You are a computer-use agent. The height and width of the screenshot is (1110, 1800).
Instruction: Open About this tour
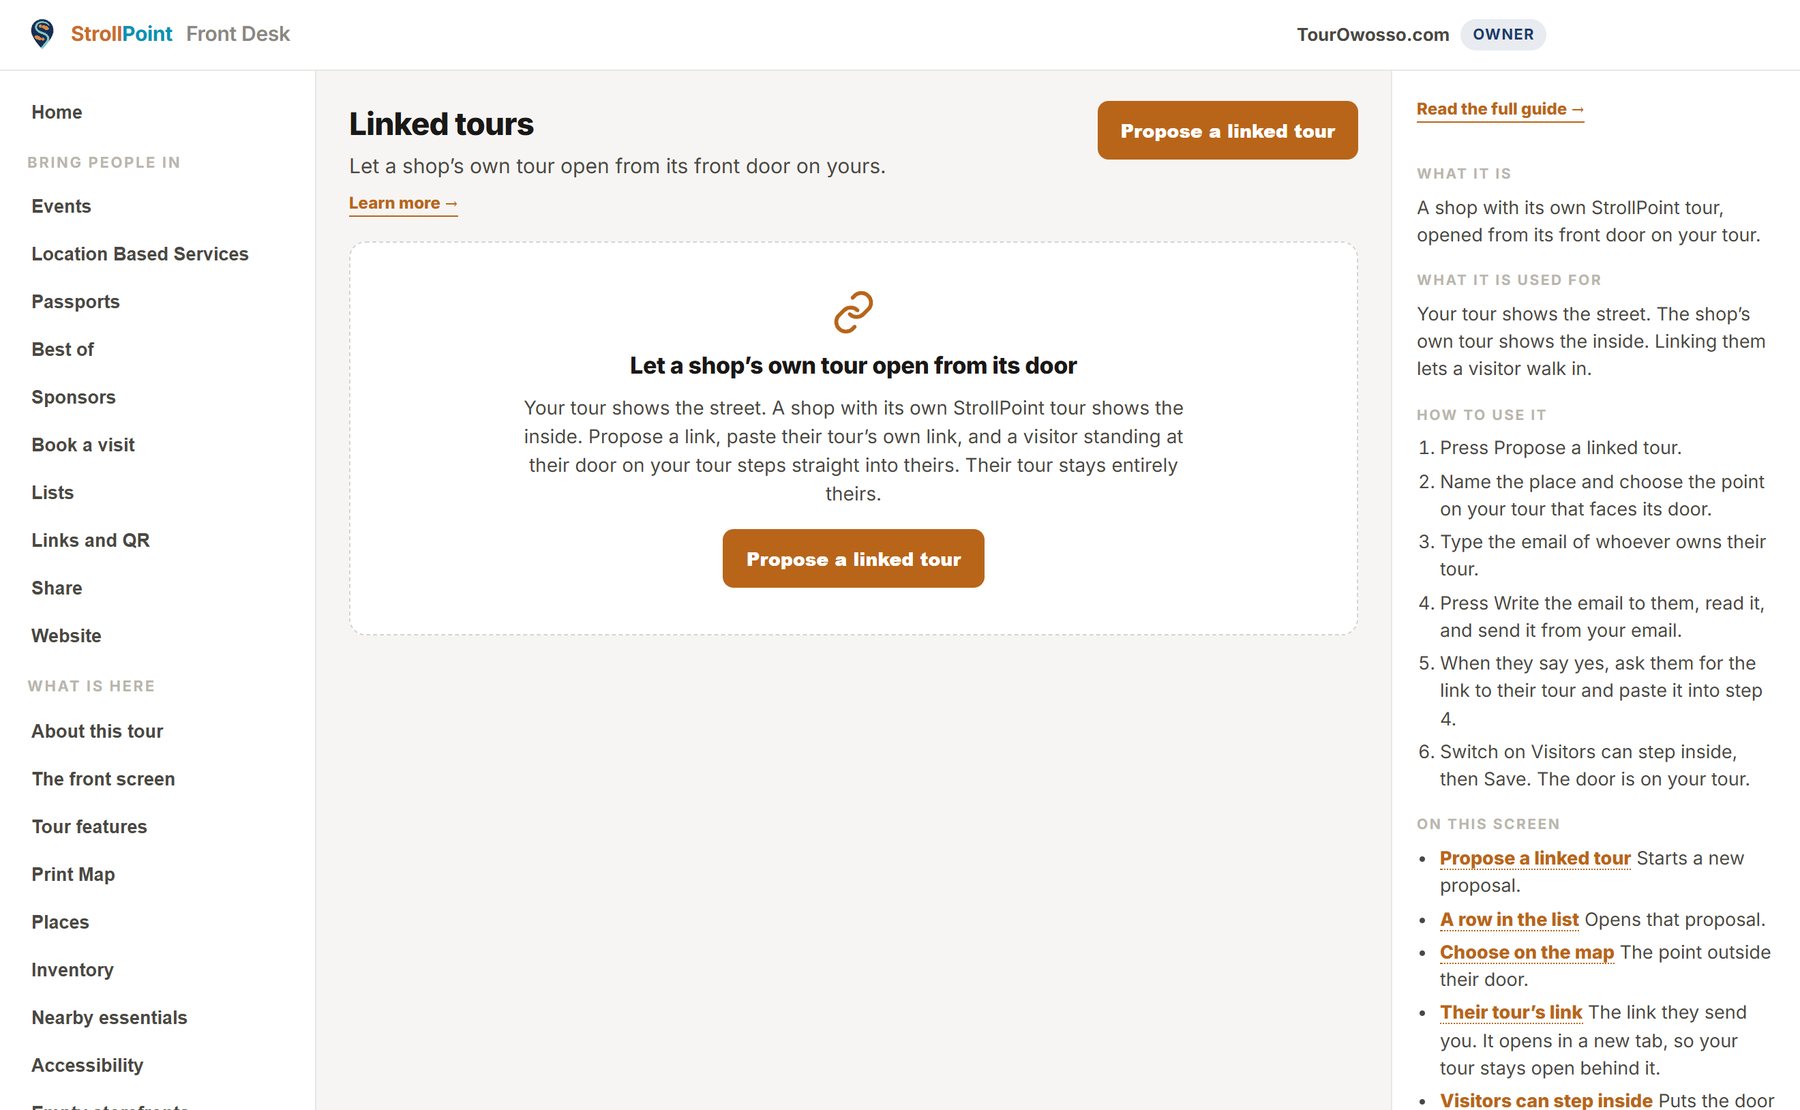(x=97, y=731)
